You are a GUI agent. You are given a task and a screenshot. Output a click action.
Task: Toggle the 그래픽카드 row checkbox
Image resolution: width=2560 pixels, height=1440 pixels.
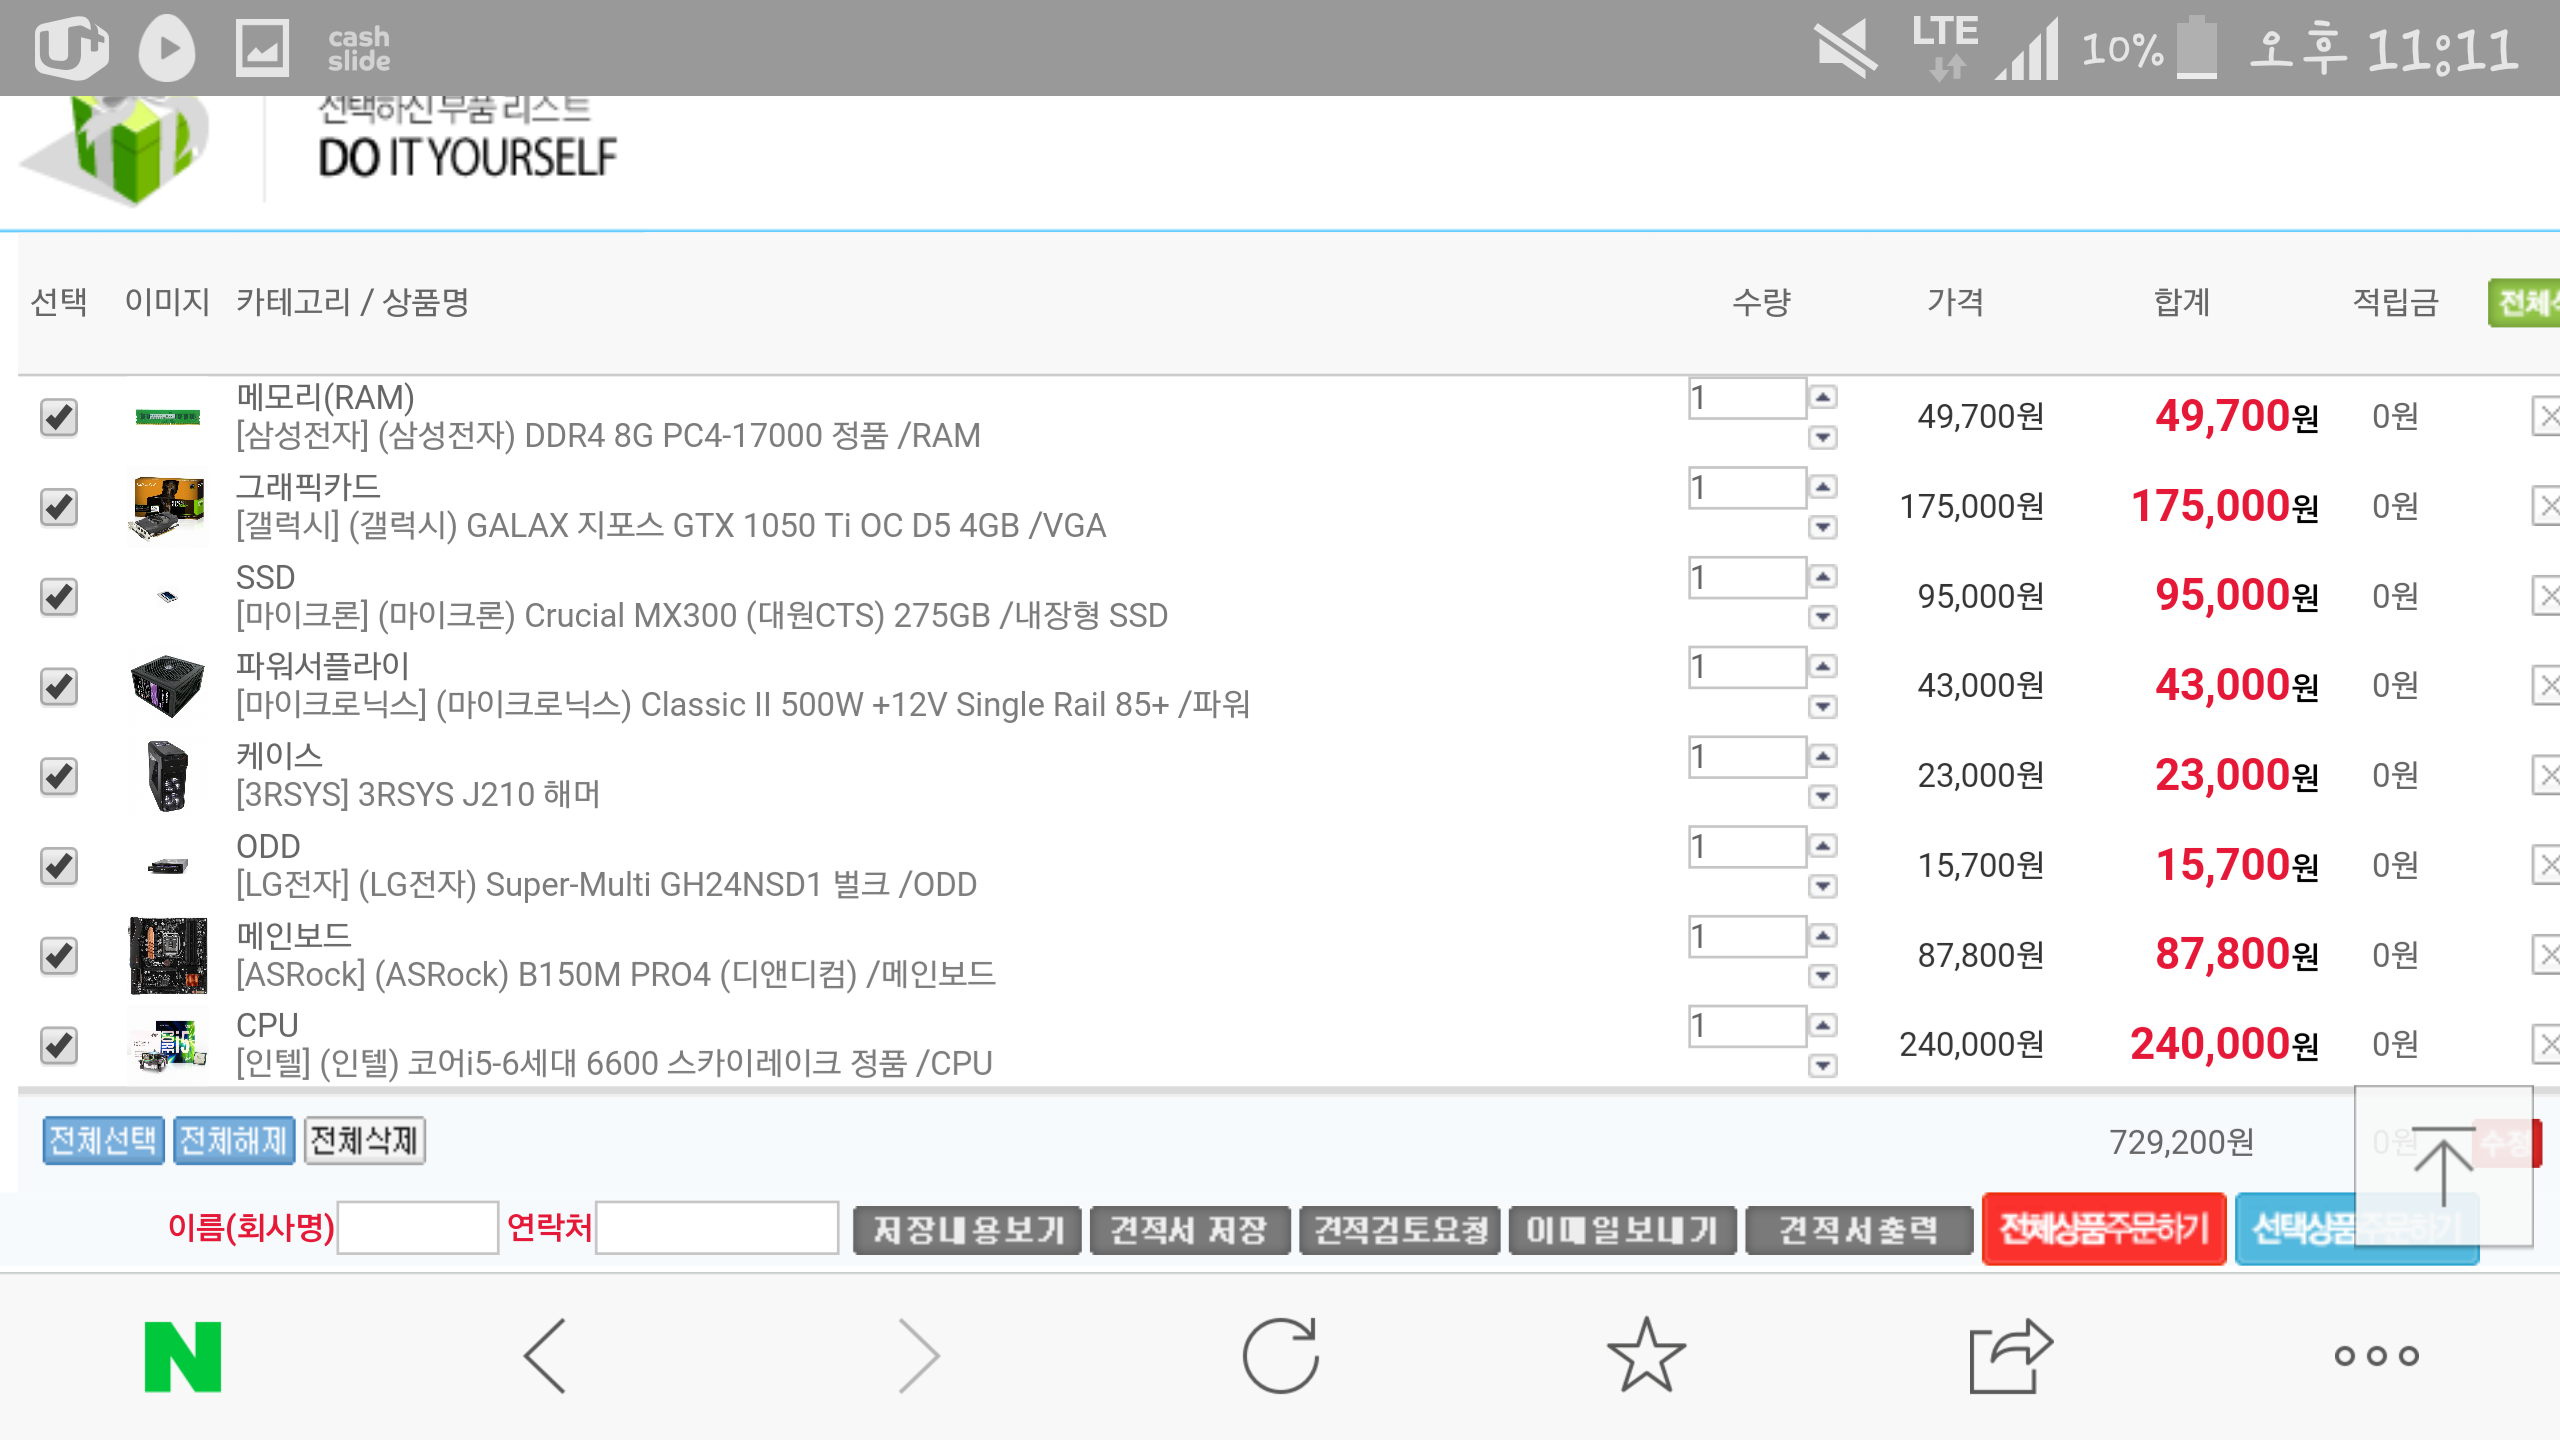(x=59, y=507)
